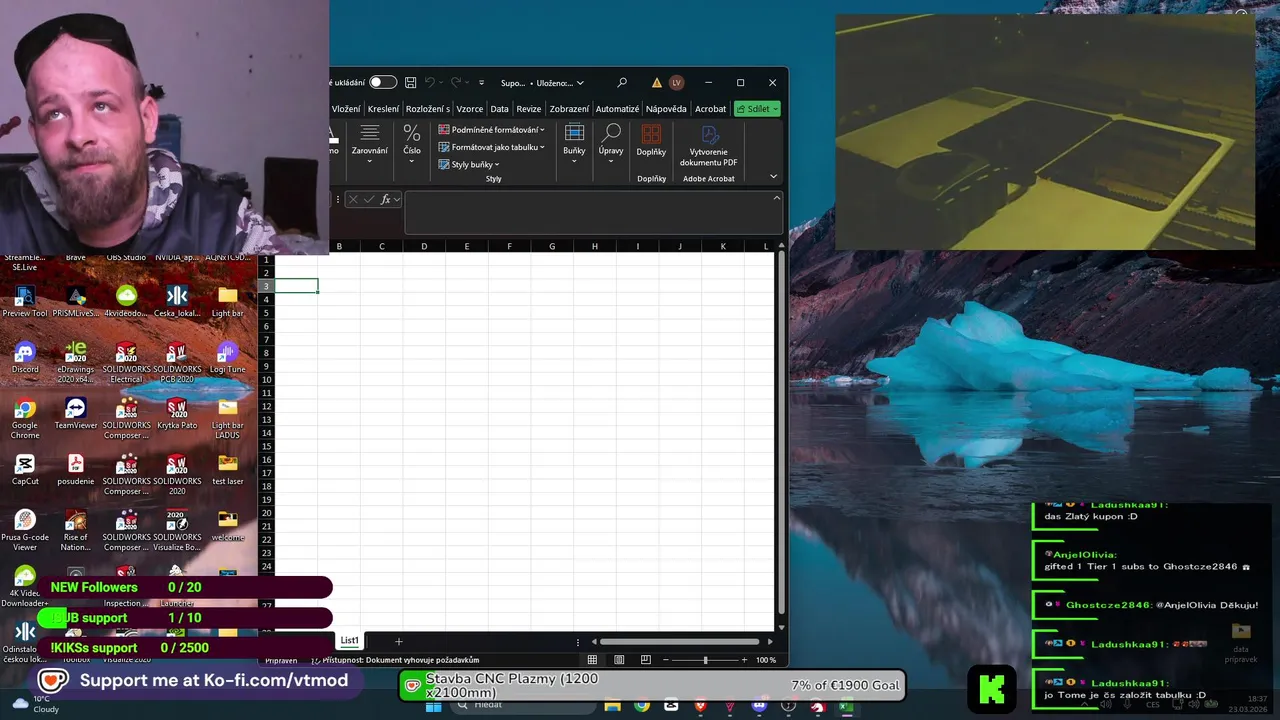The image size is (1280, 720).
Task: Select the List1 sheet tab
Action: (349, 641)
